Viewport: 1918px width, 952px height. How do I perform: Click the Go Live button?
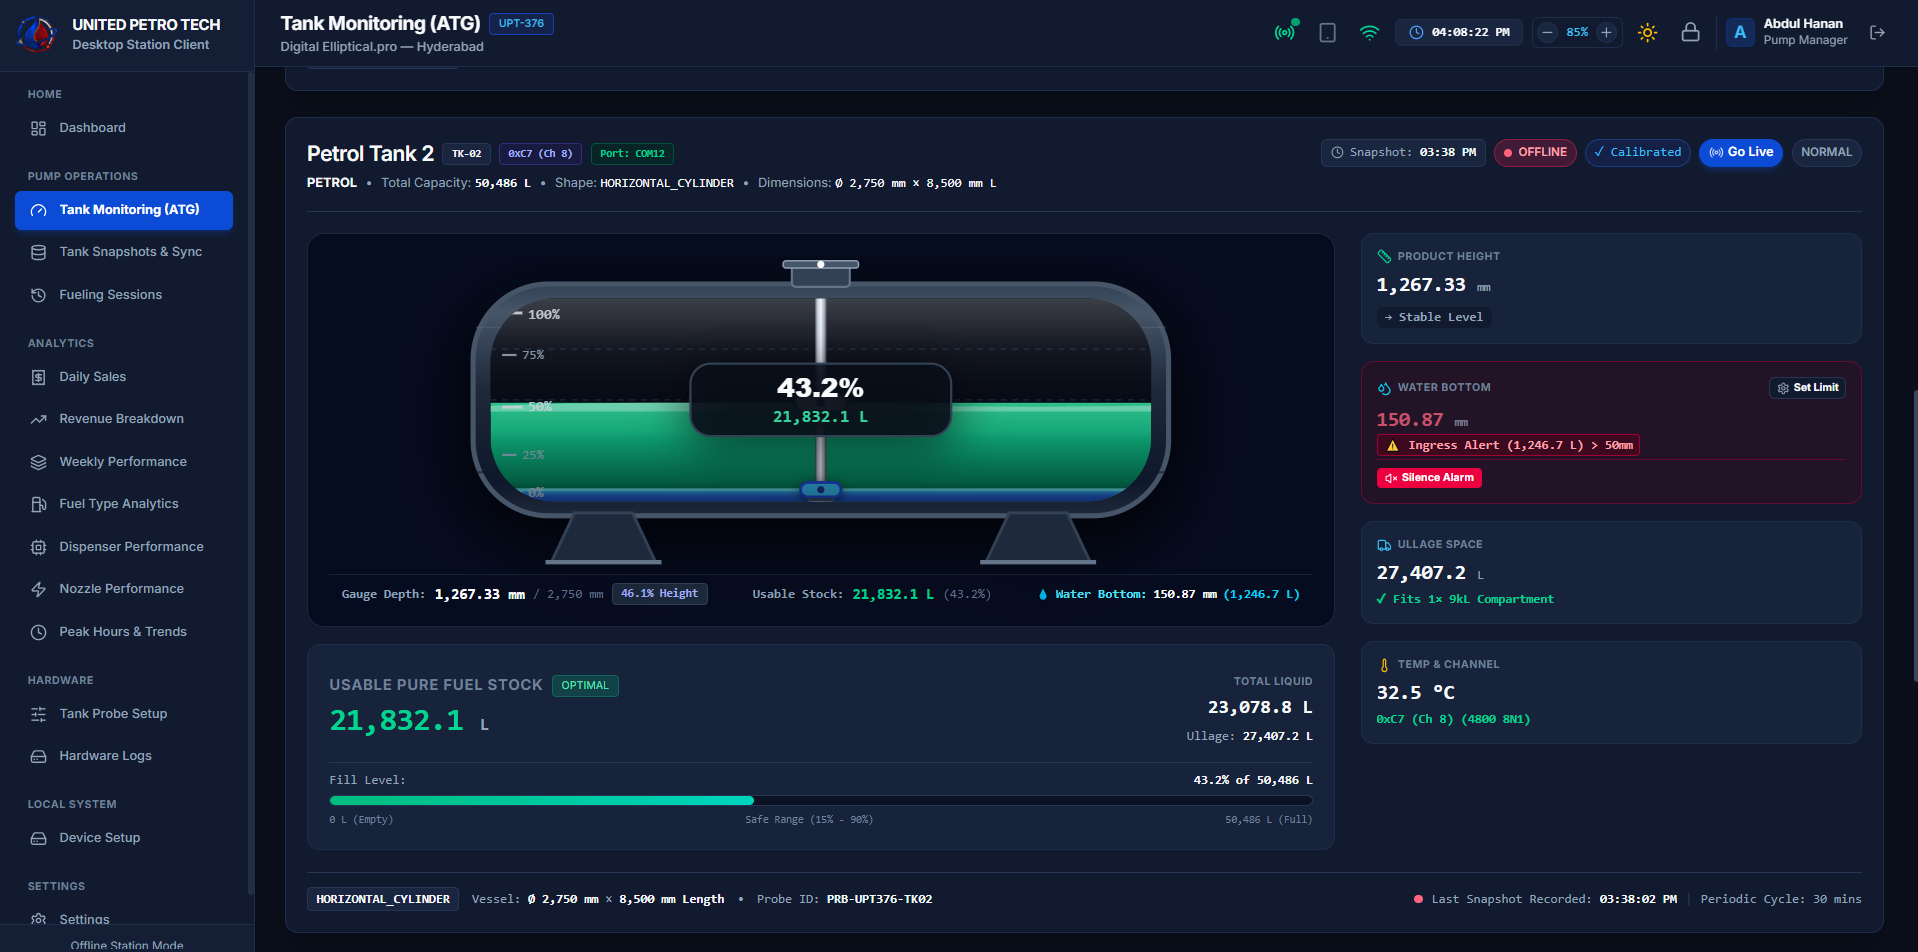pos(1740,152)
